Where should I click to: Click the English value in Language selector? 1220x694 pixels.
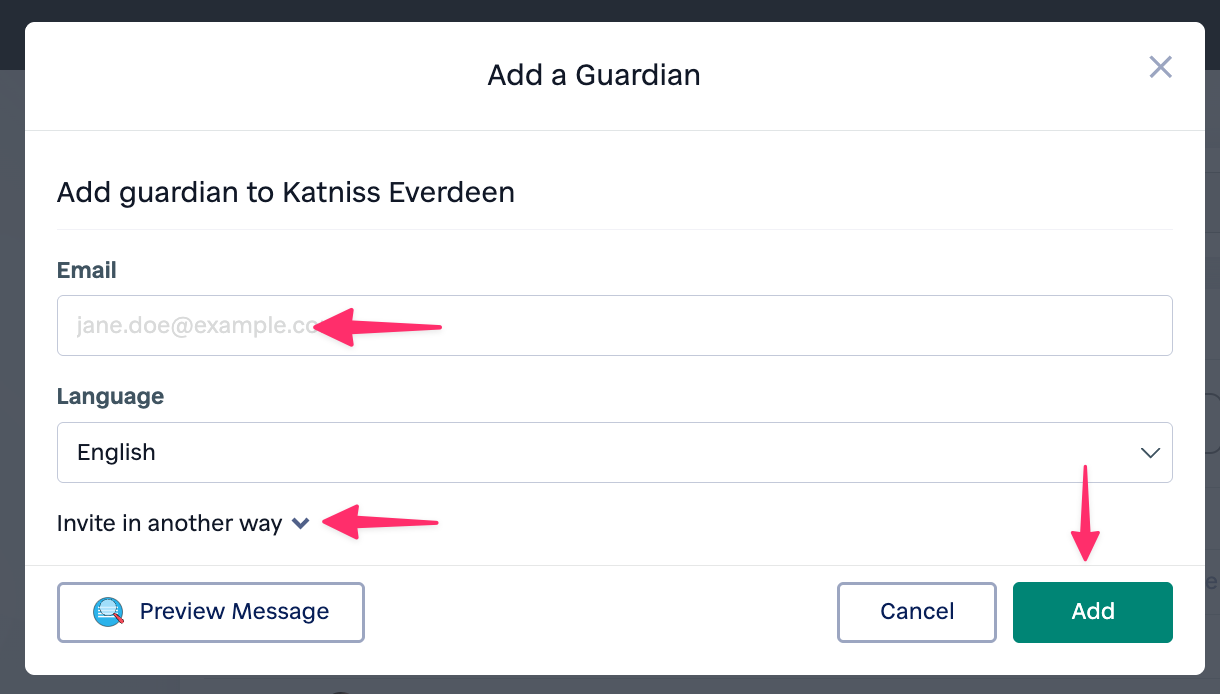(x=117, y=452)
